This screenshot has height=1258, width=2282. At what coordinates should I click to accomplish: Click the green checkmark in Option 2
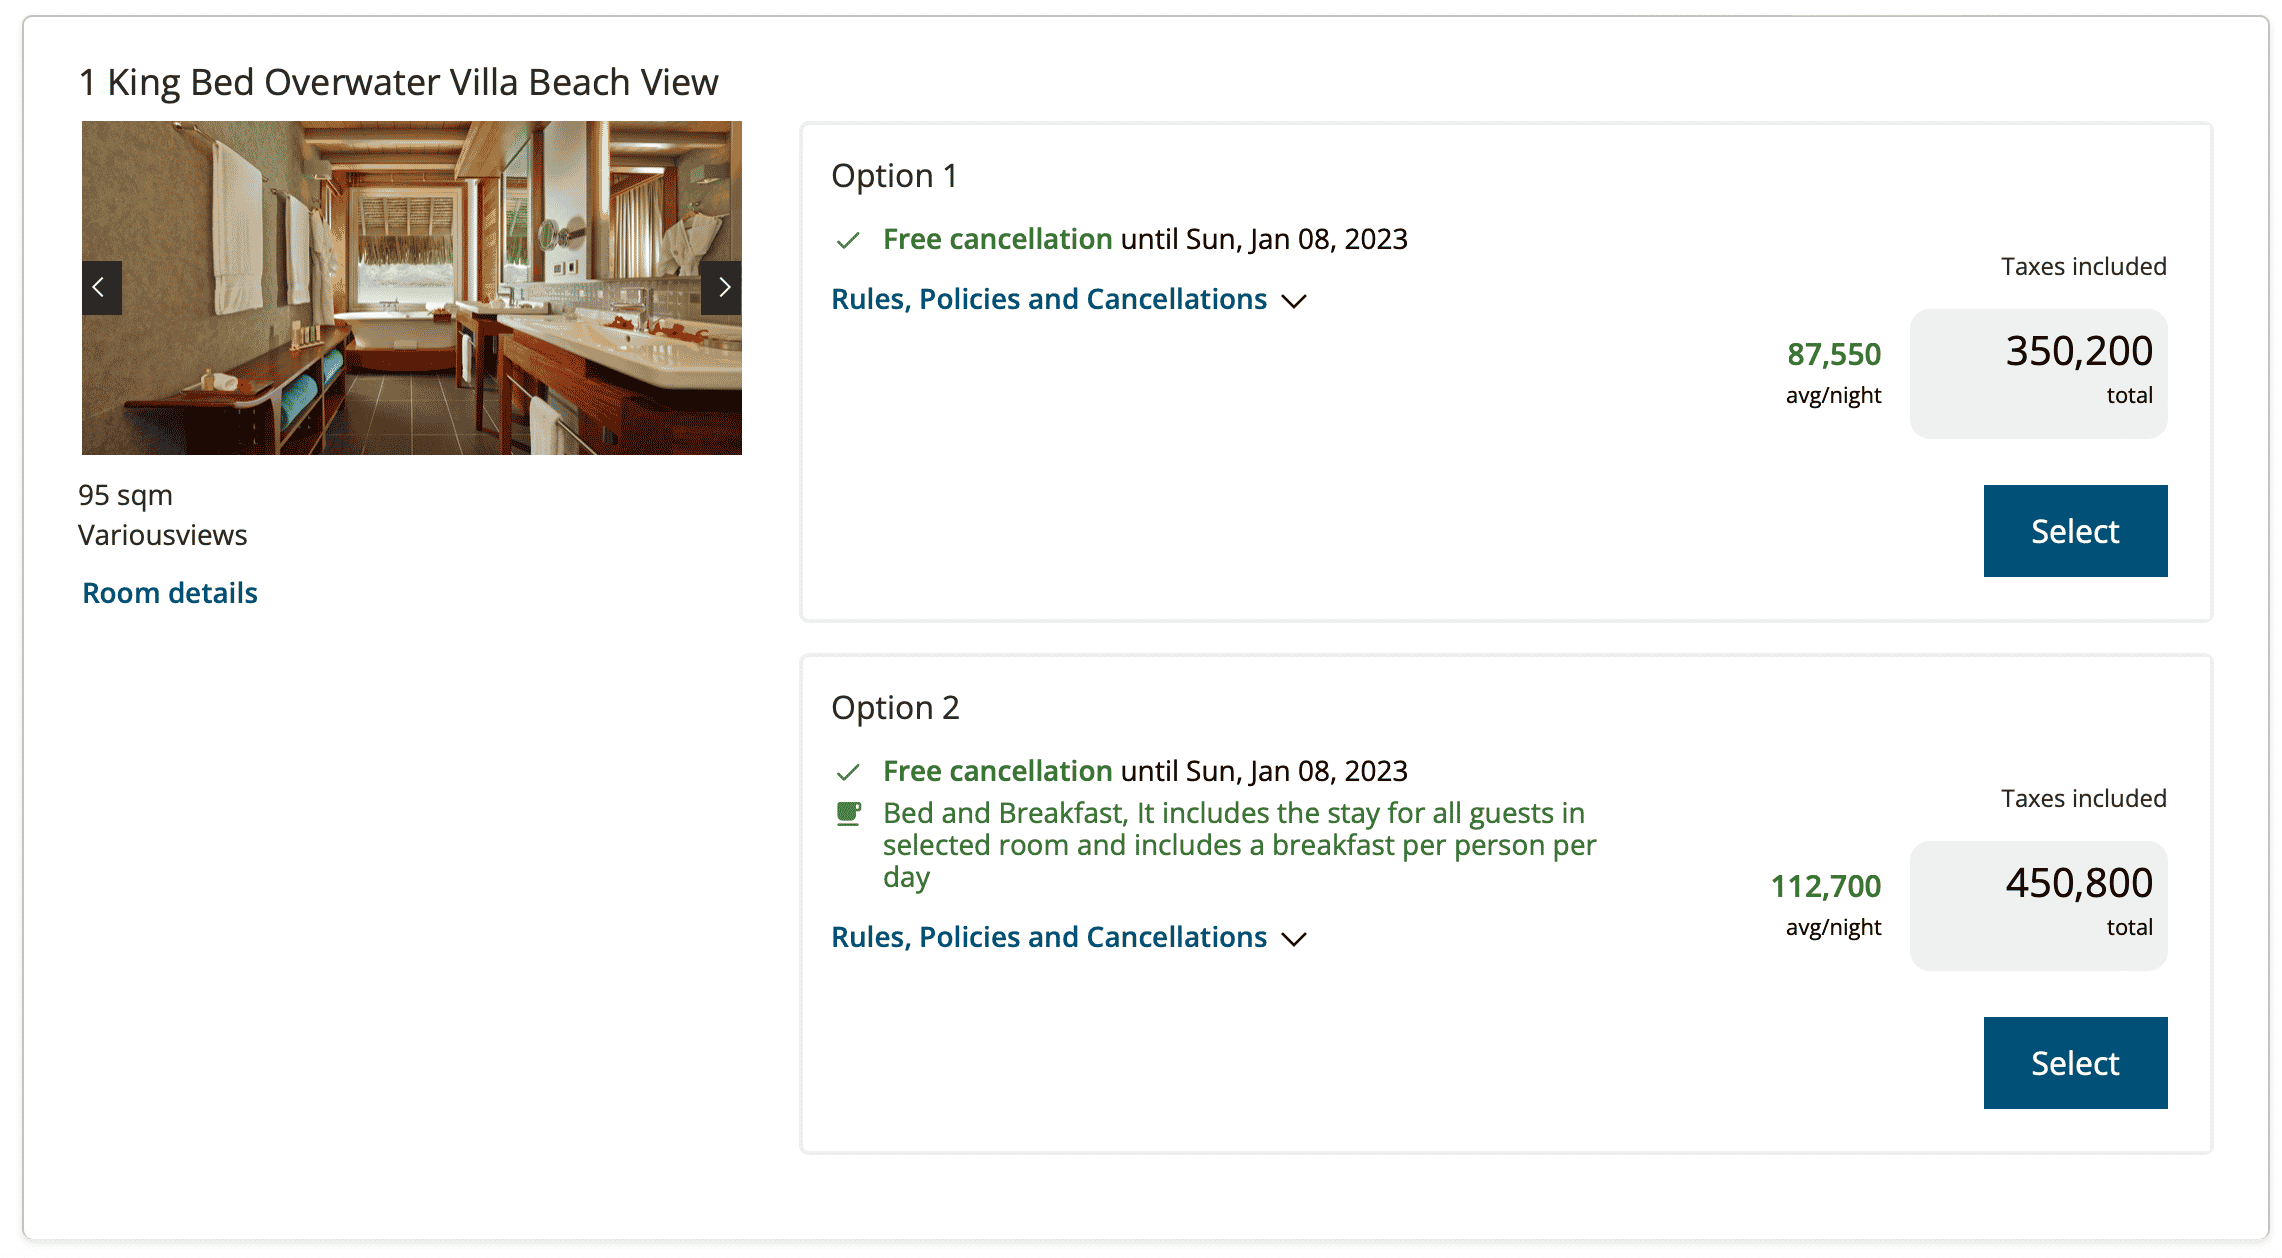(848, 772)
